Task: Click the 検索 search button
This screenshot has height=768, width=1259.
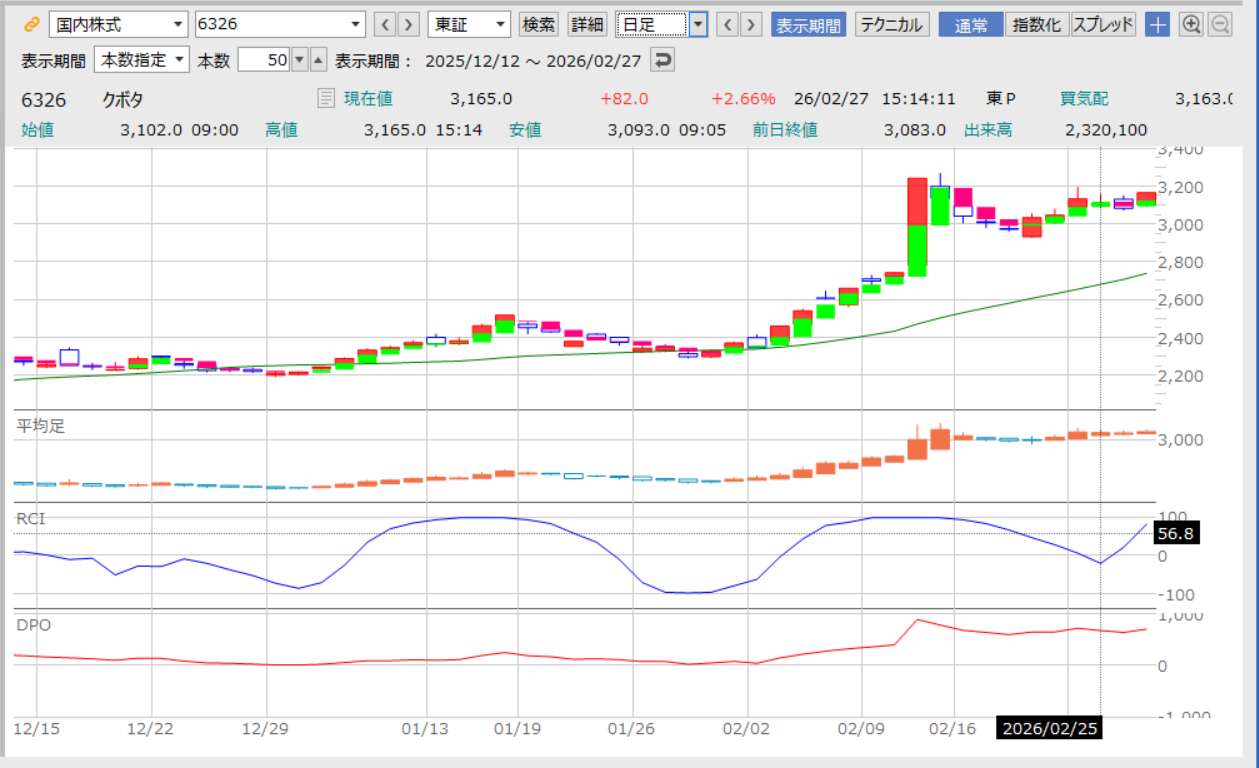Action: coord(539,25)
